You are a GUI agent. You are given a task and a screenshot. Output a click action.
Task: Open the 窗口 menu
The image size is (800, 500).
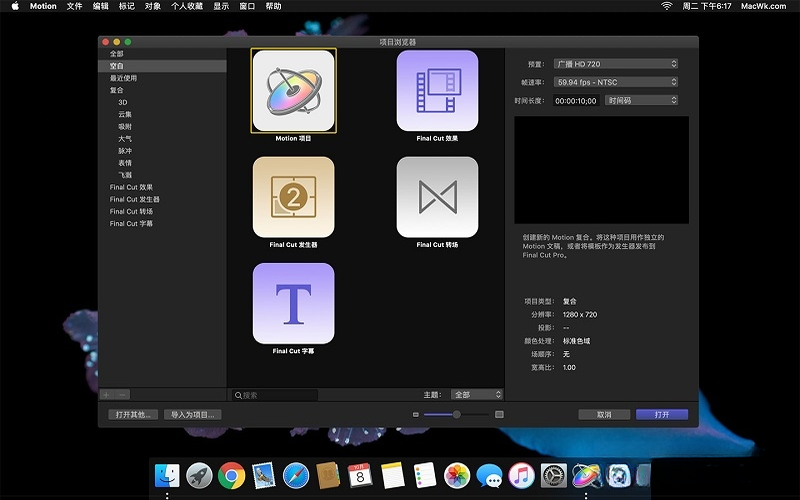[x=247, y=6]
